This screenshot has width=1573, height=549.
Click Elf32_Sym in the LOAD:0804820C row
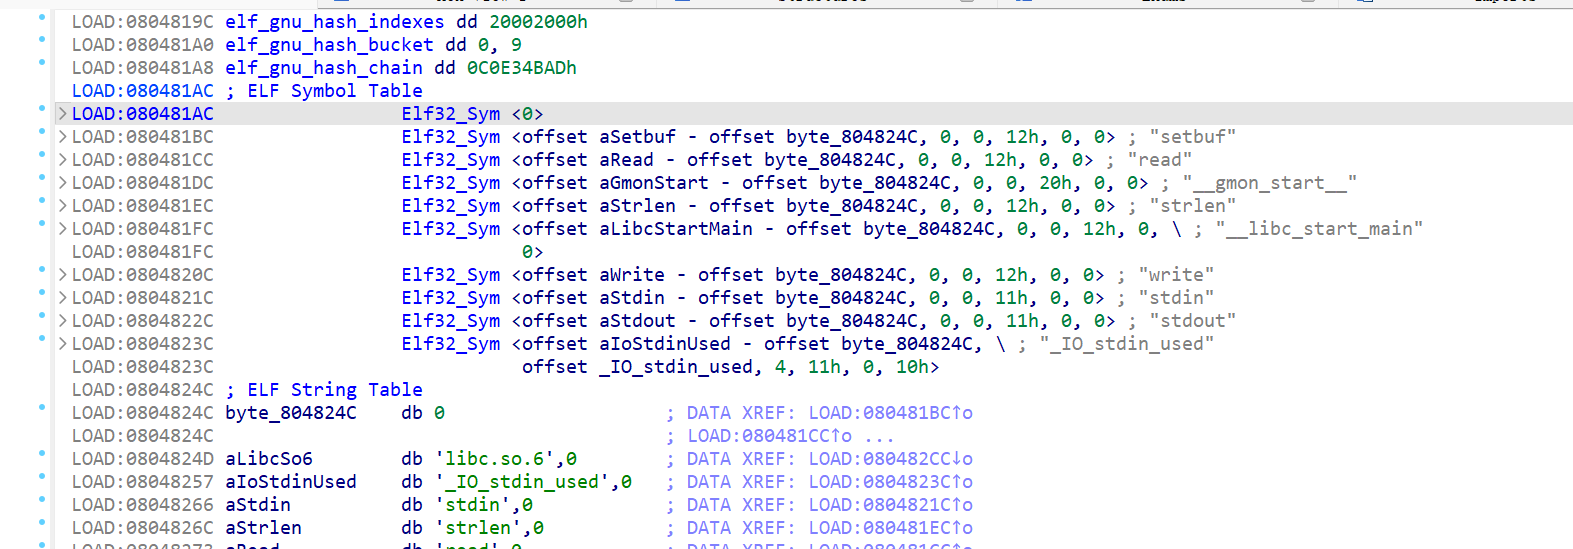451,275
